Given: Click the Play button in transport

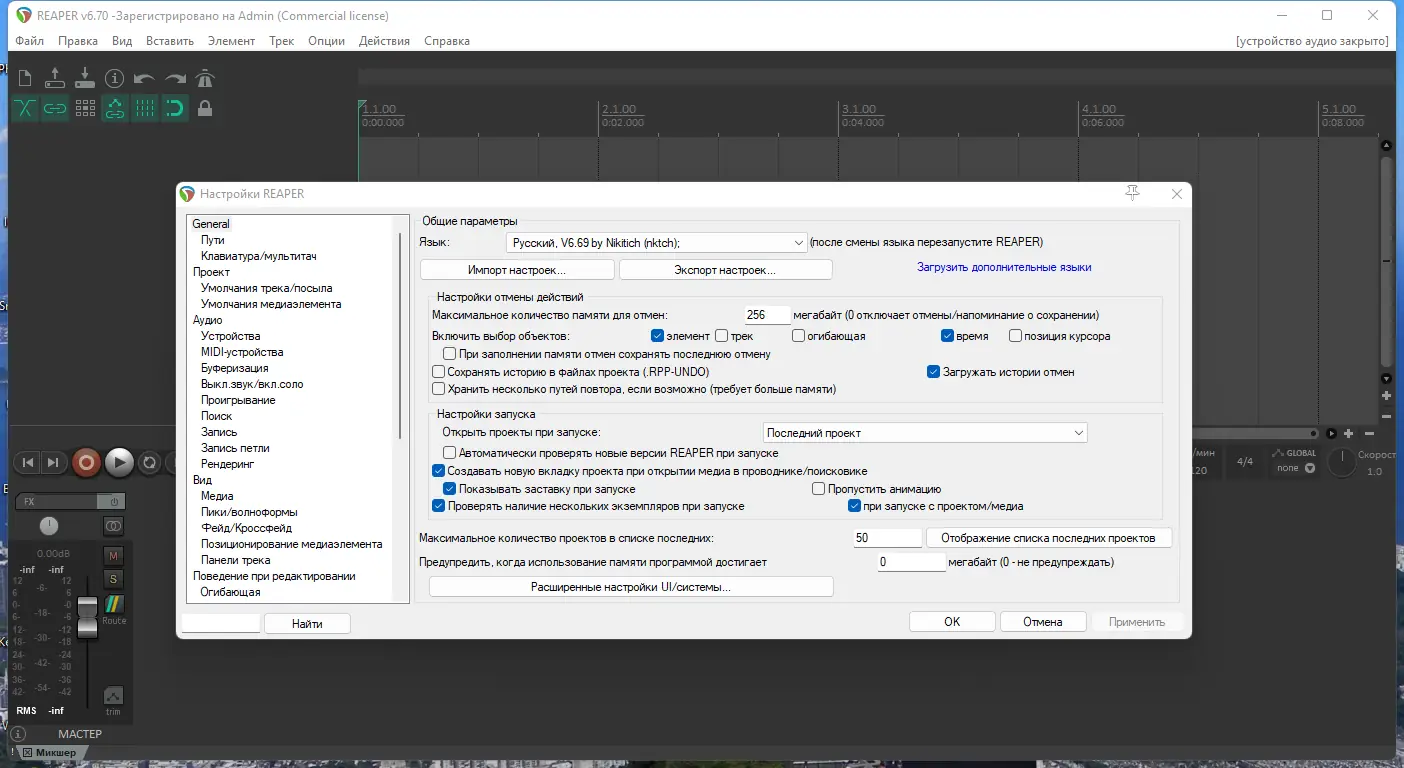Looking at the screenshot, I should (x=119, y=462).
